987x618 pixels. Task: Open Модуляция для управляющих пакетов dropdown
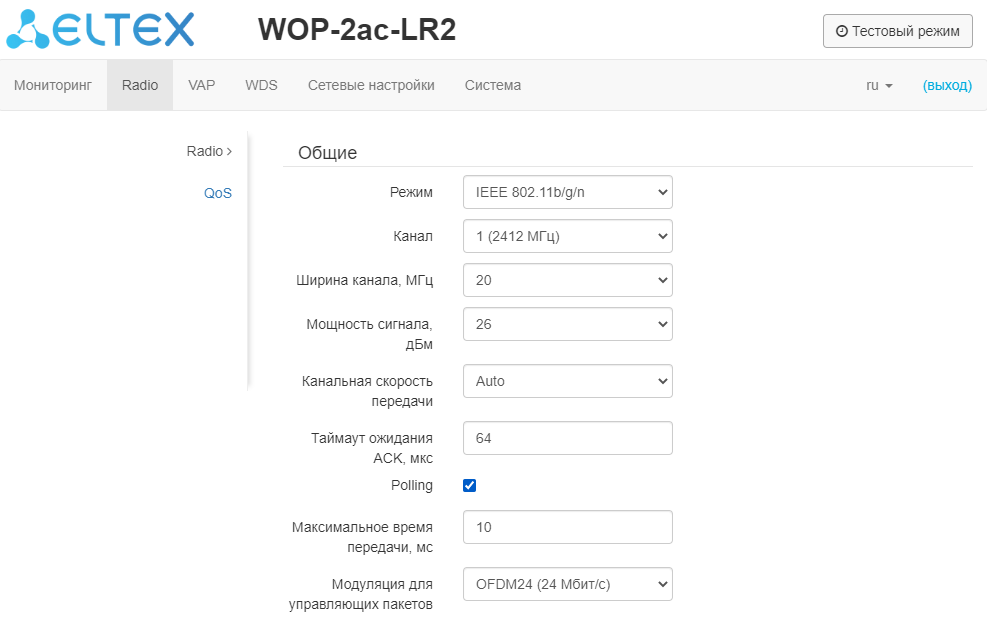coord(567,584)
